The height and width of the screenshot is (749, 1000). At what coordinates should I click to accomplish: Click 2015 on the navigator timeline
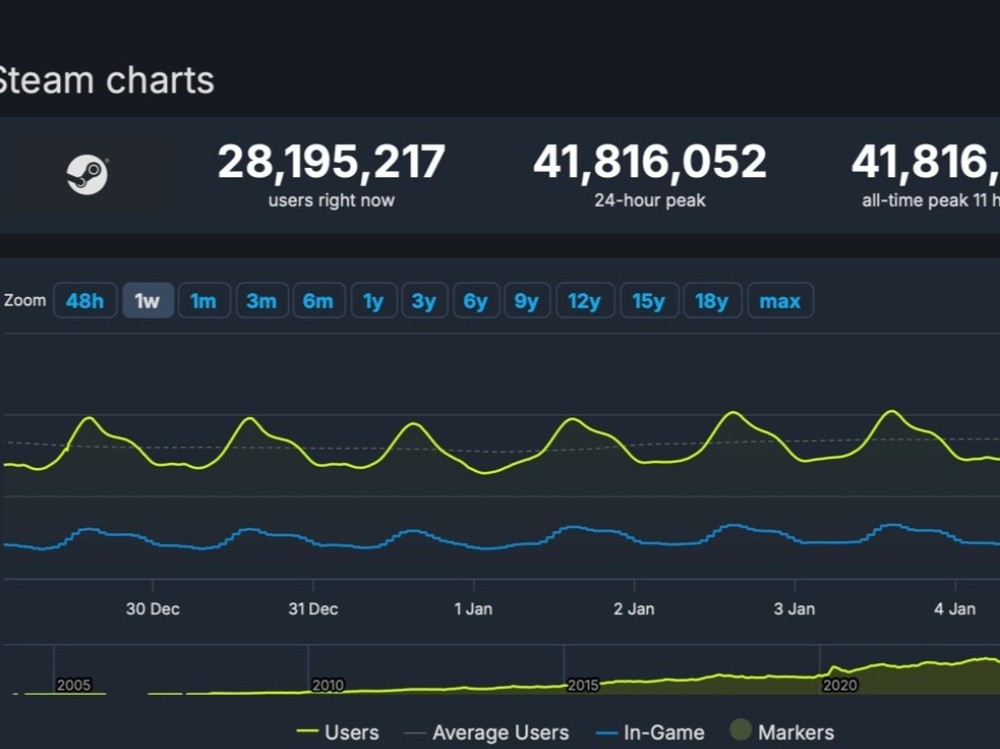583,686
